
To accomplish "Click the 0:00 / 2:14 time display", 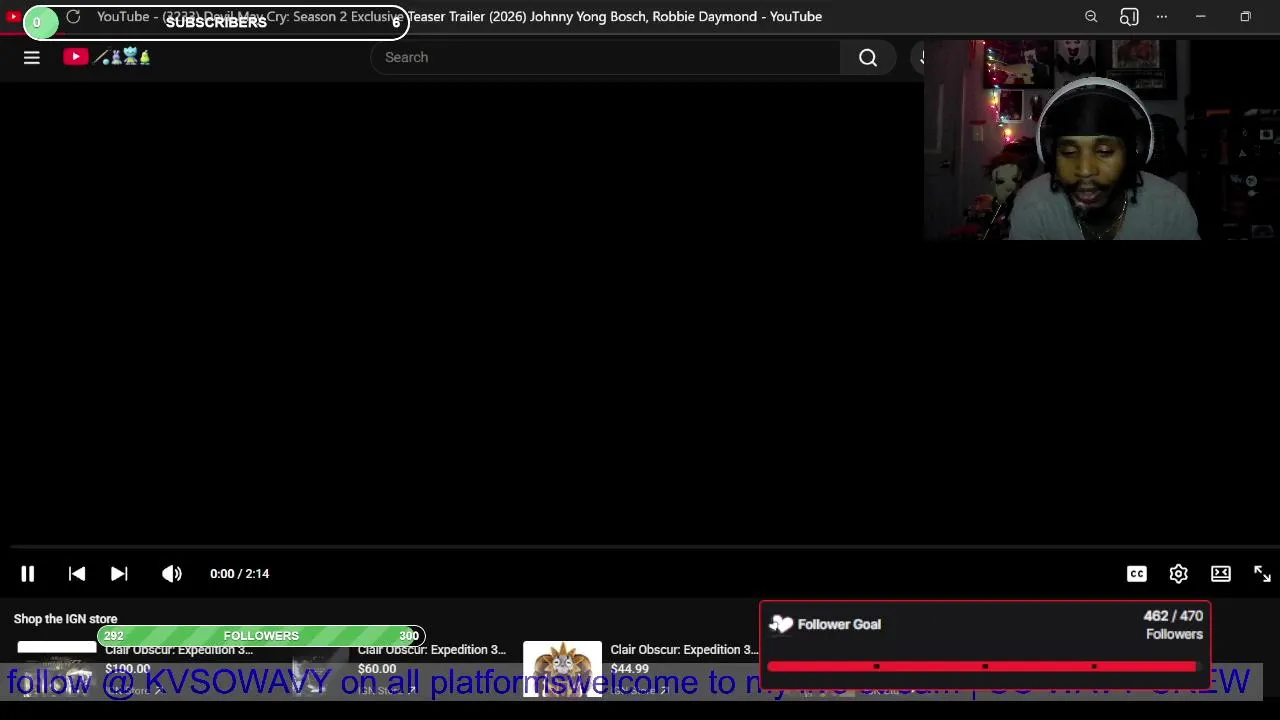I will (239, 573).
